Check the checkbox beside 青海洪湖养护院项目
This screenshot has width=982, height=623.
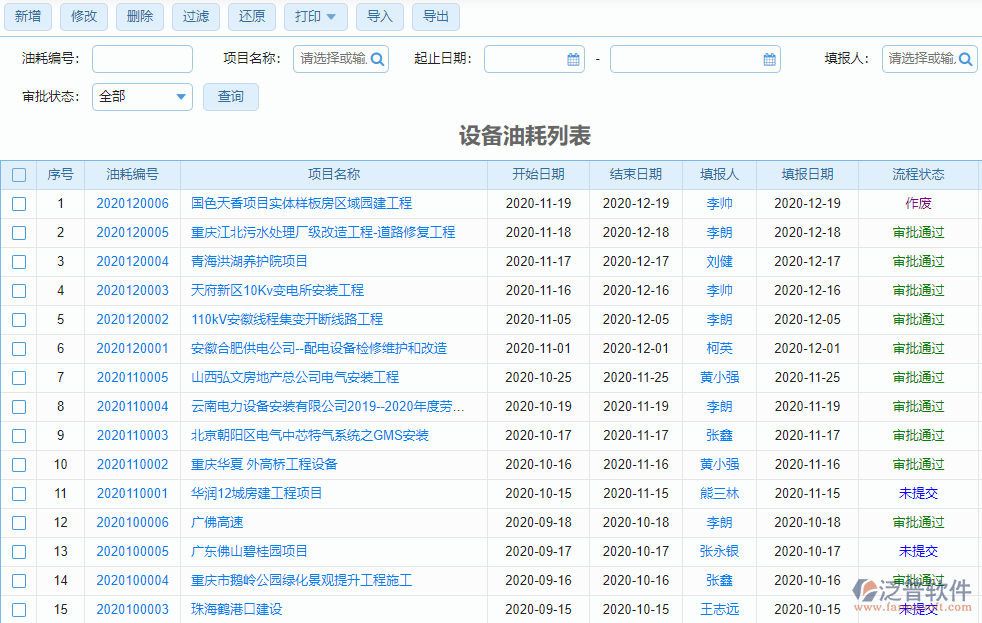18,261
